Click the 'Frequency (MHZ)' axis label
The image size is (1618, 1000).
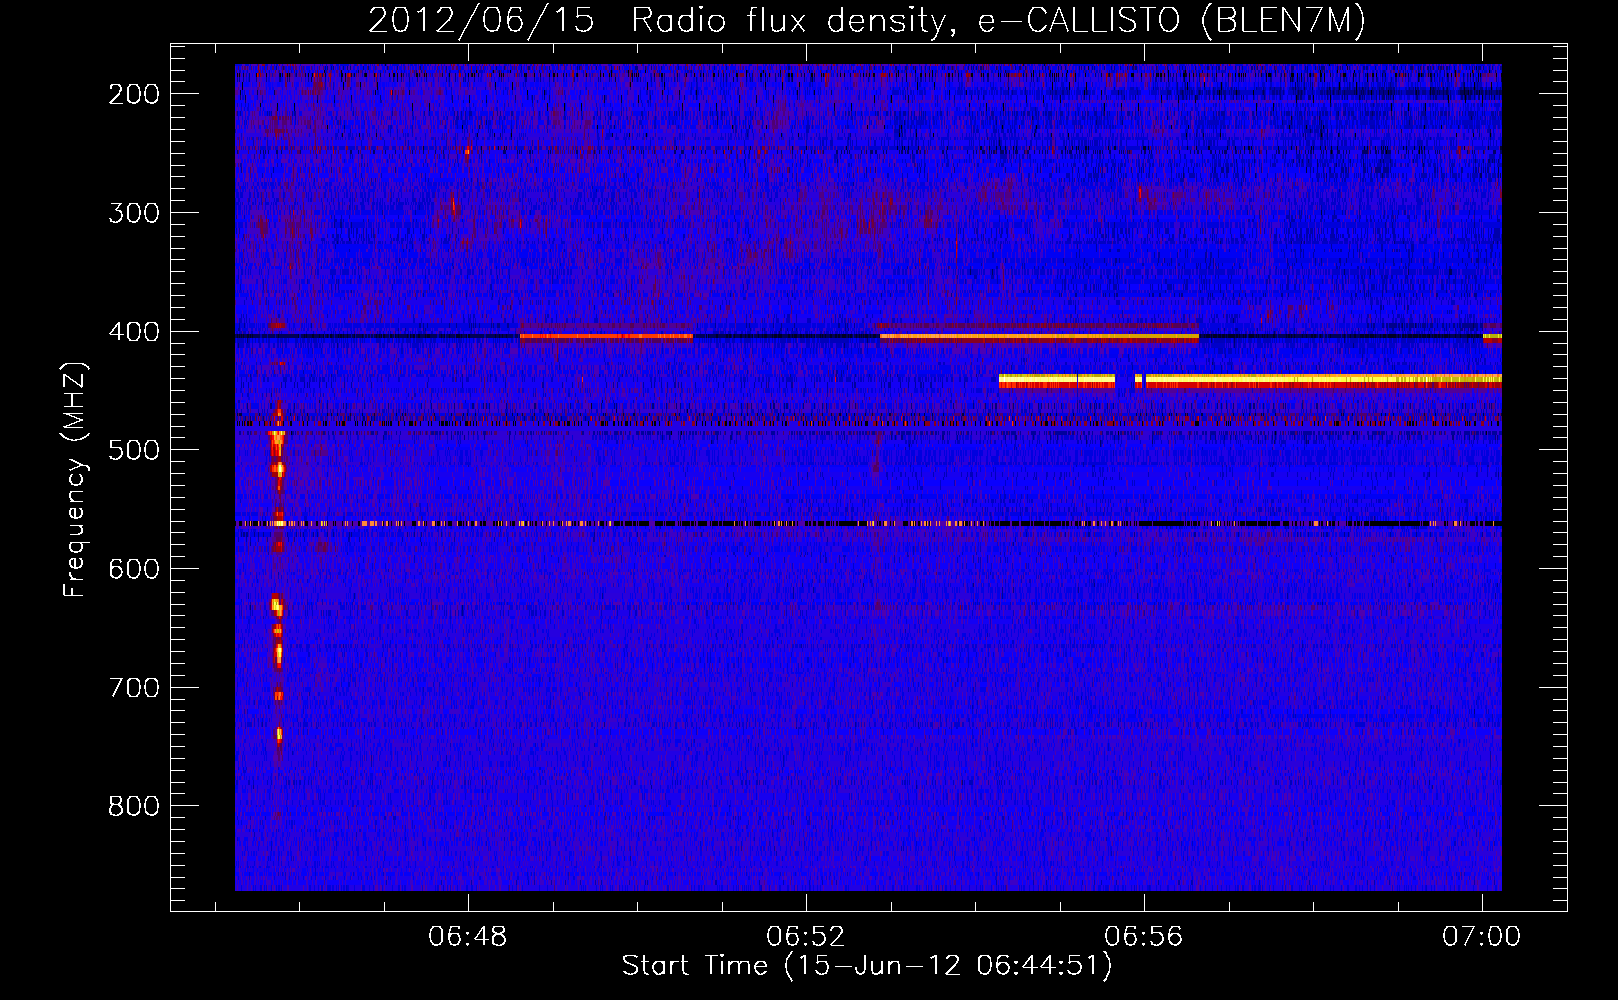pos(75,480)
